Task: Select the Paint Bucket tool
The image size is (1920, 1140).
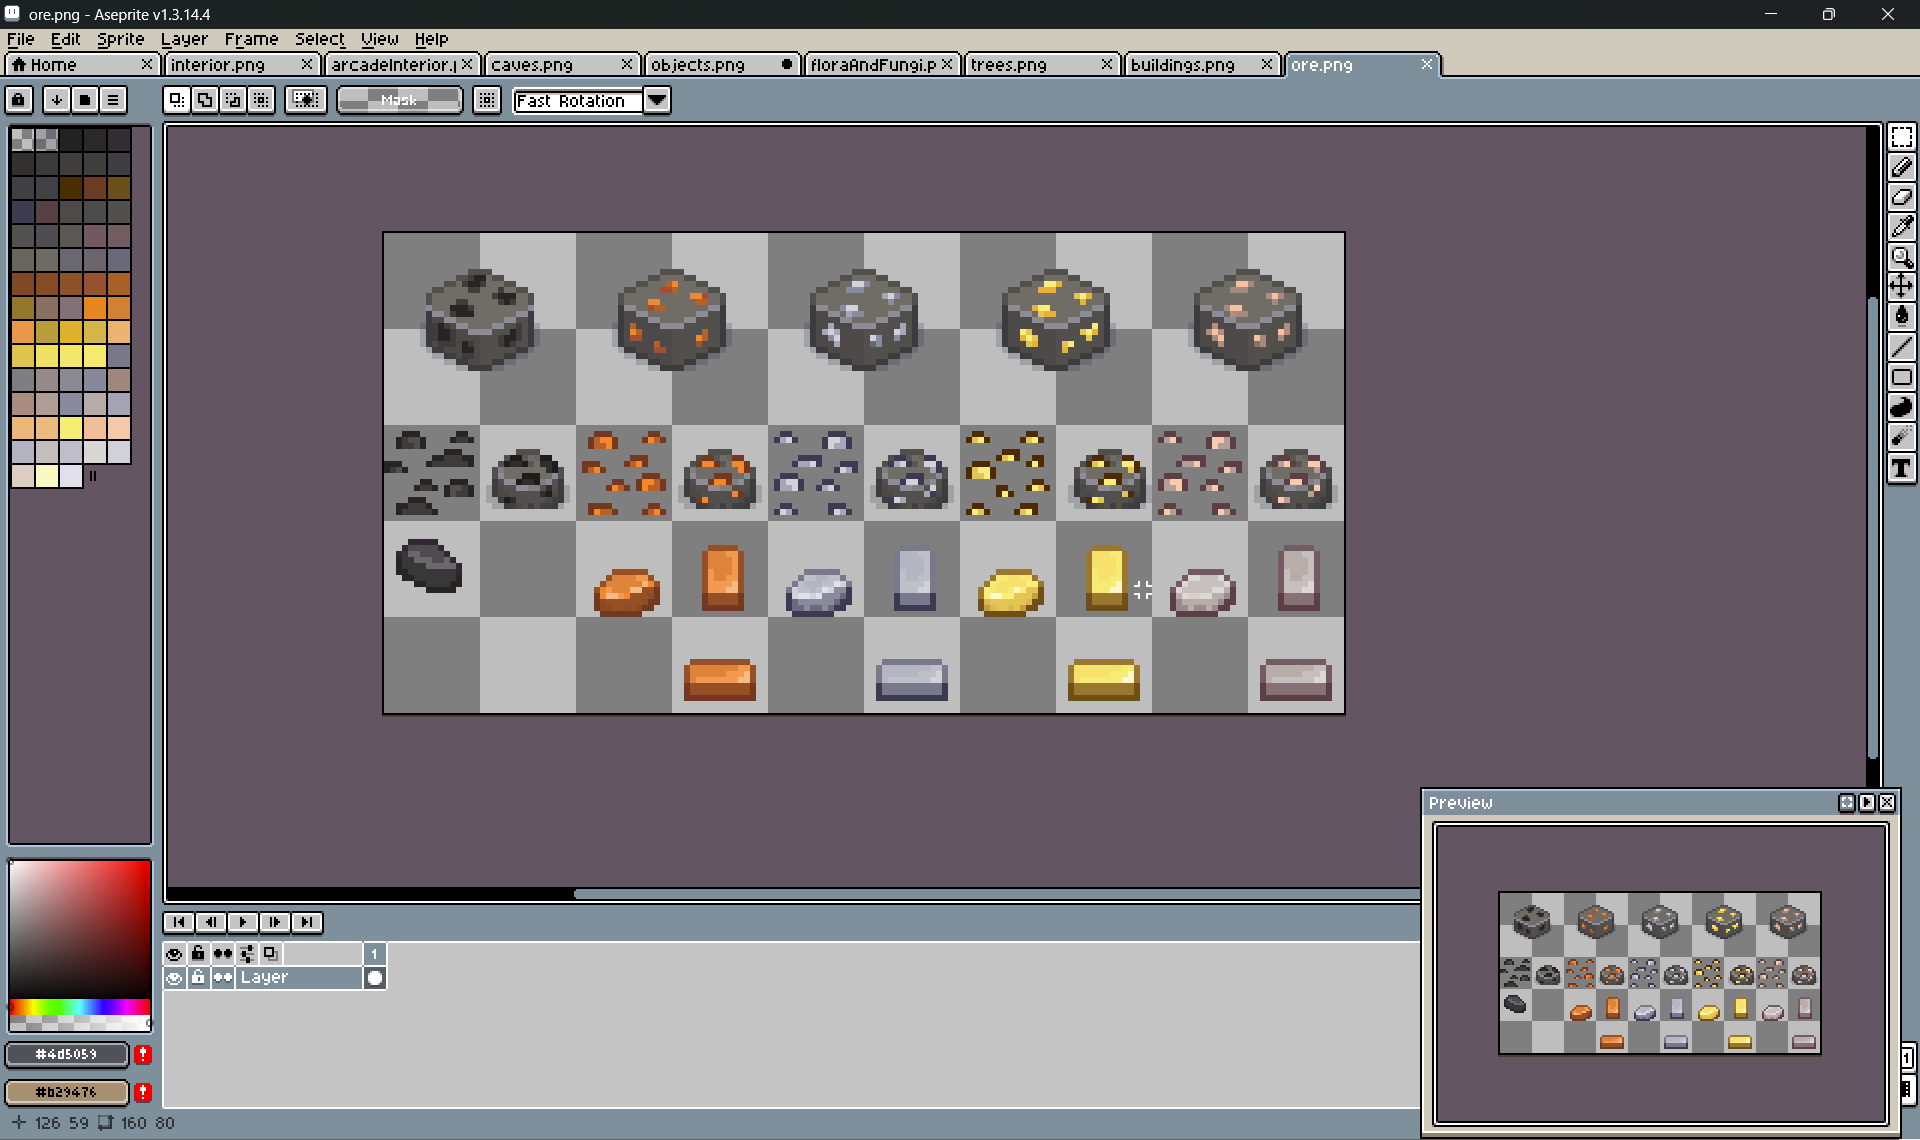Action: [1901, 317]
